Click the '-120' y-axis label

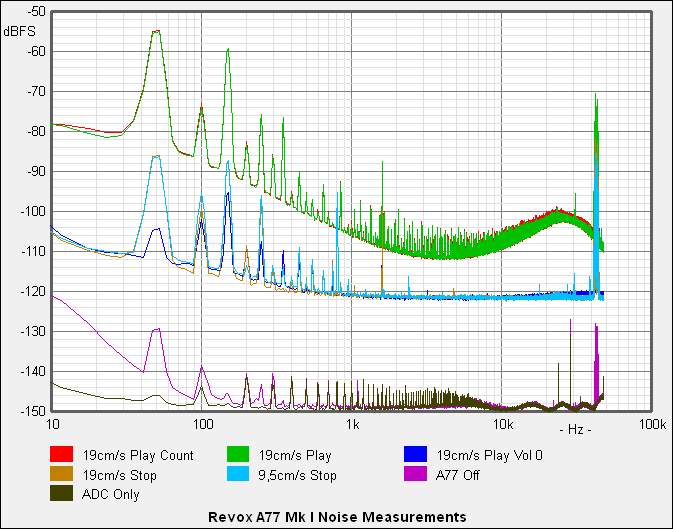(33, 291)
